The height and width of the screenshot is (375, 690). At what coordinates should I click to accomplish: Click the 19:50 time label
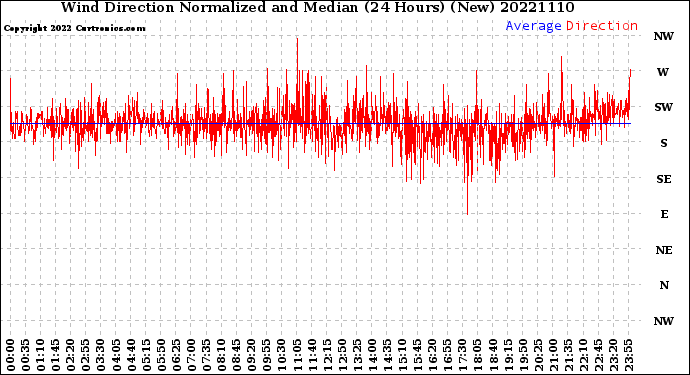coord(523,356)
